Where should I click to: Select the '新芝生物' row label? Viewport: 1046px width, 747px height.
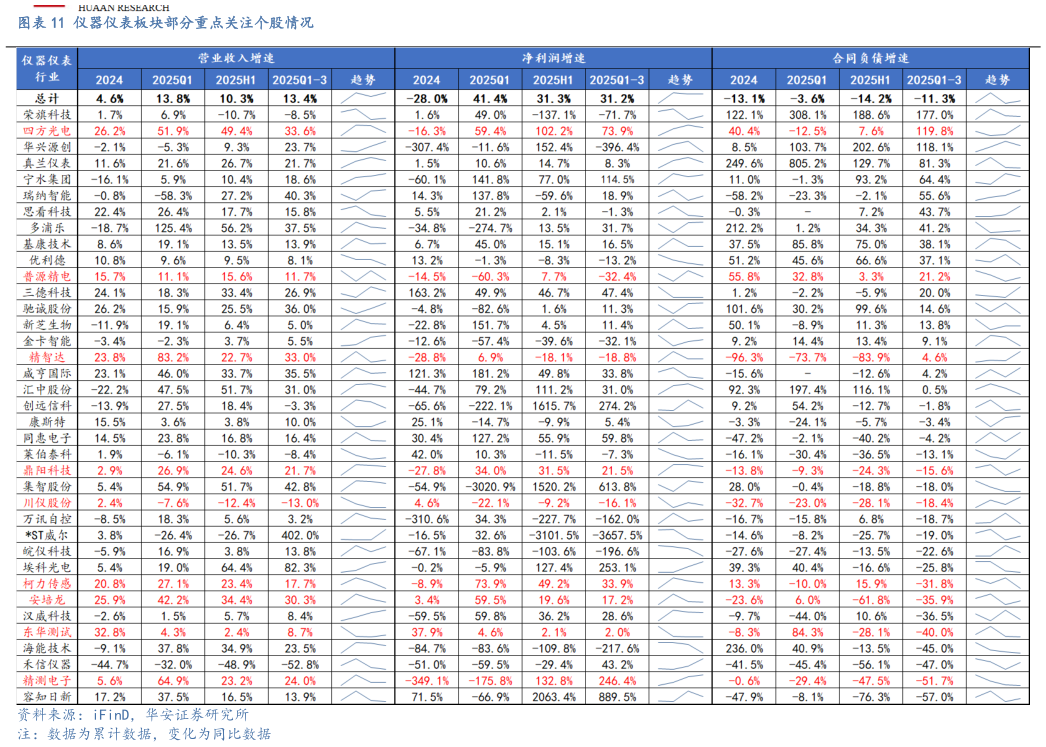pyautogui.click(x=47, y=325)
